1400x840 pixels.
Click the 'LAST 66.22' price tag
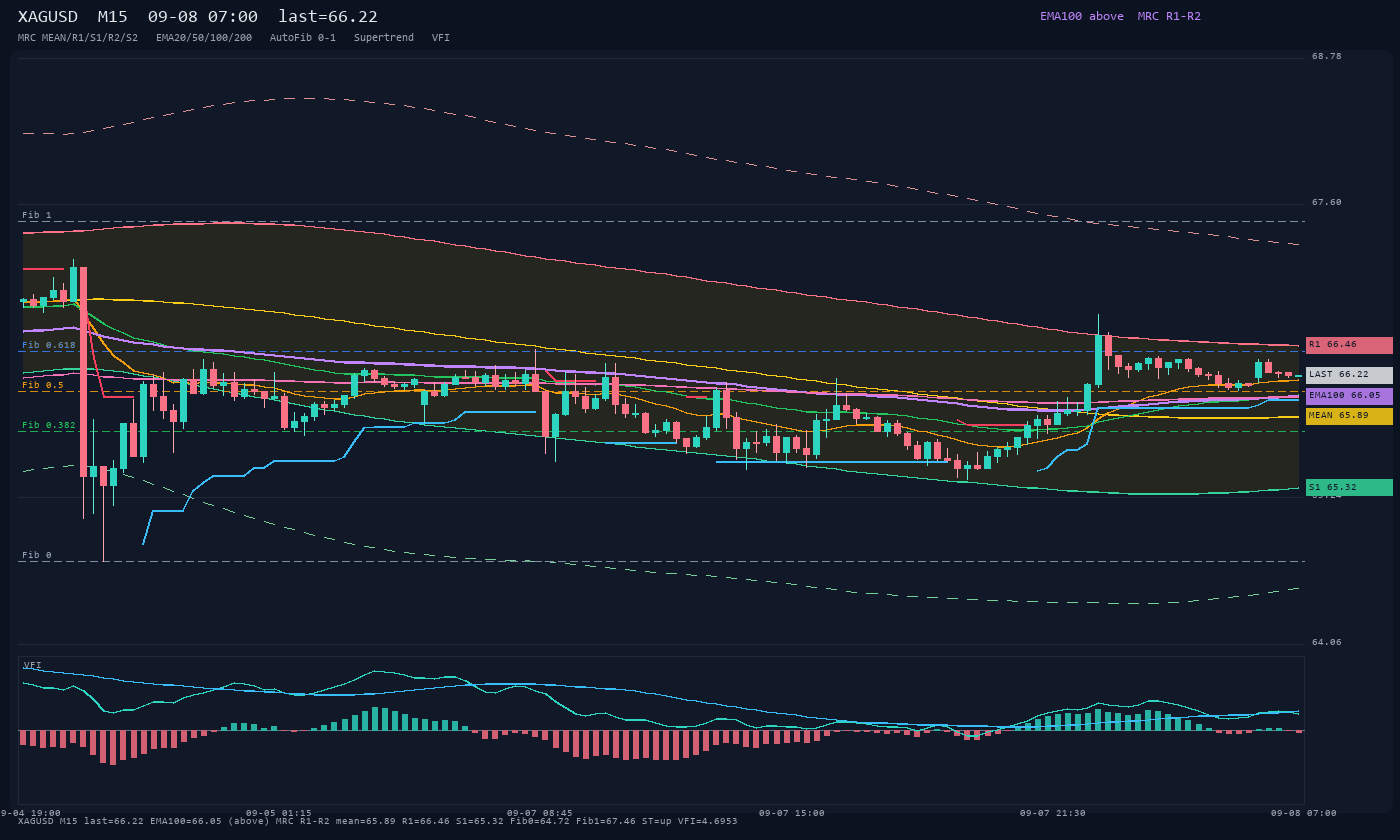(x=1349, y=375)
